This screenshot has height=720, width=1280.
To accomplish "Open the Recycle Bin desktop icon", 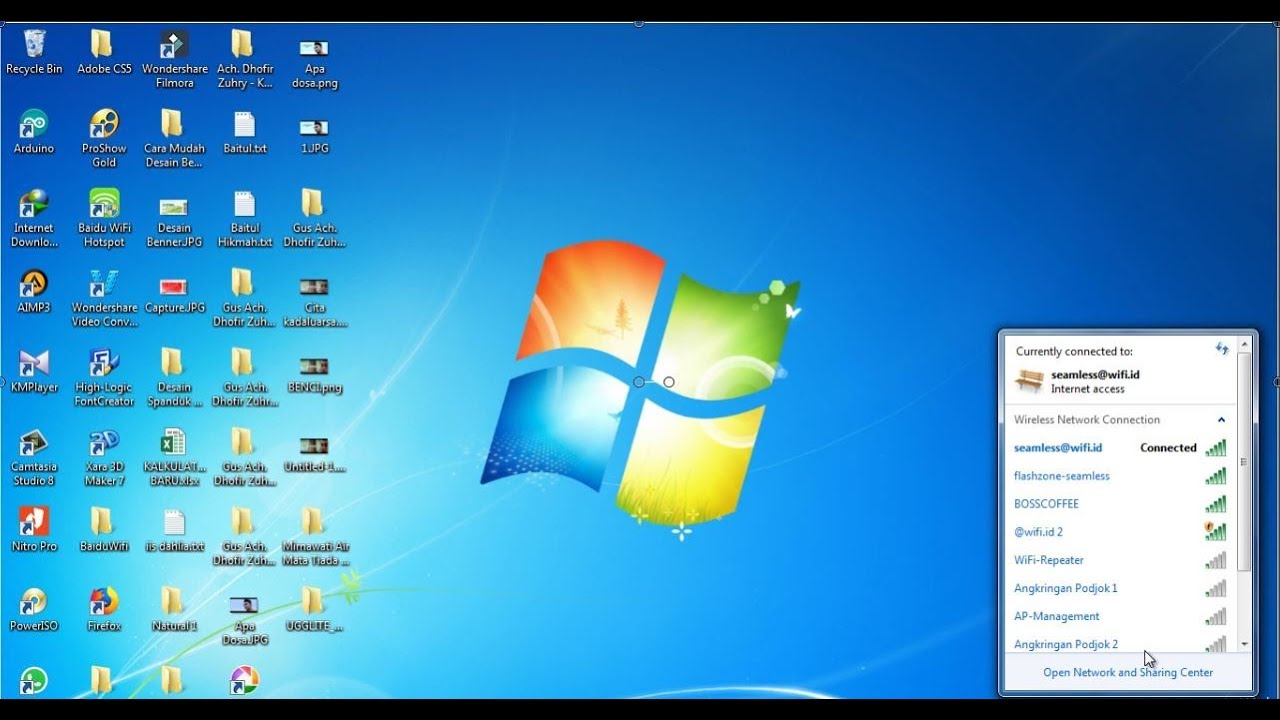I will point(34,53).
